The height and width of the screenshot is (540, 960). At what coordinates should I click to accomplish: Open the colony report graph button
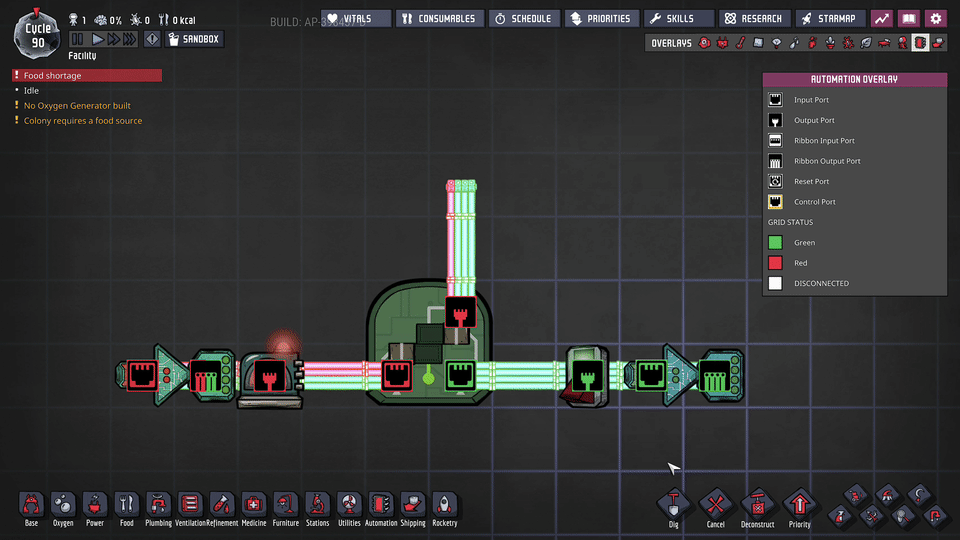coord(881,18)
